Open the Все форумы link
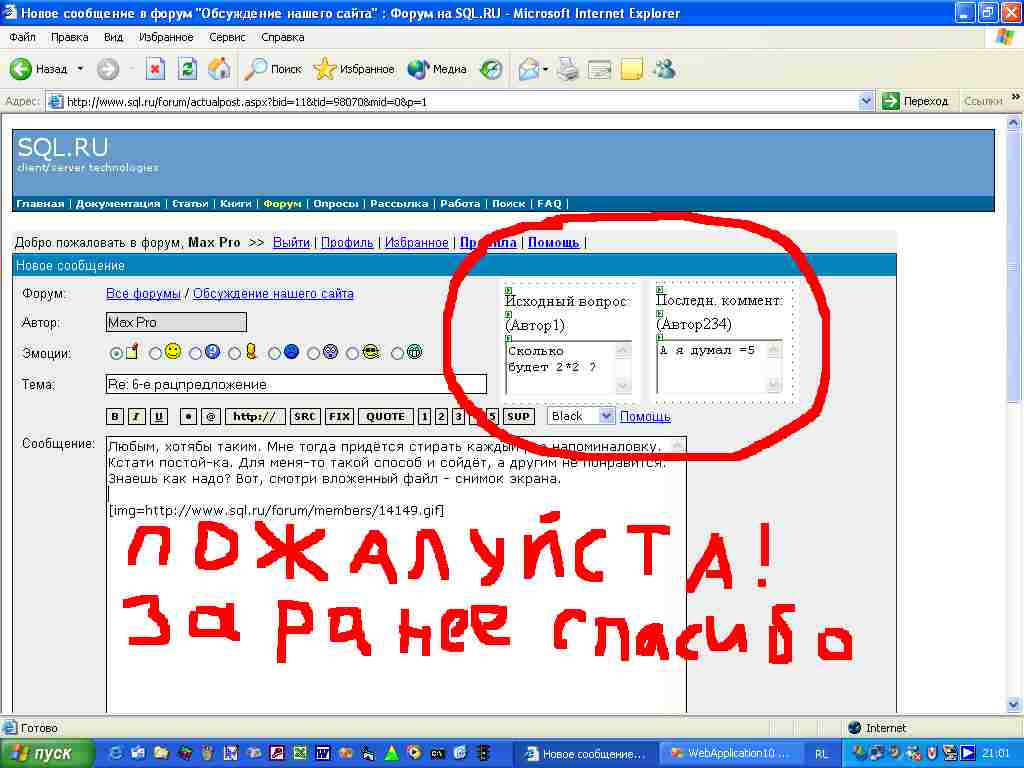Viewport: 1024px width, 768px height. click(x=143, y=294)
